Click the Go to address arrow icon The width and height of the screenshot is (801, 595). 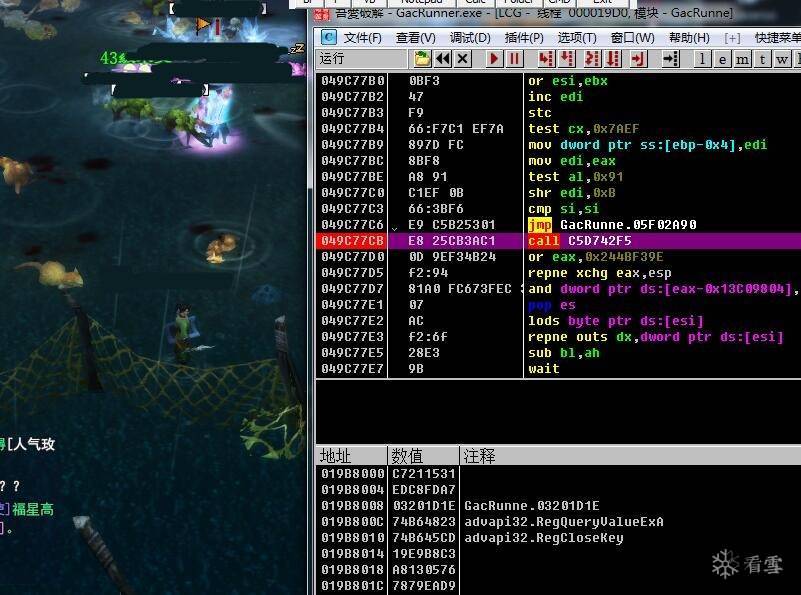[670, 59]
